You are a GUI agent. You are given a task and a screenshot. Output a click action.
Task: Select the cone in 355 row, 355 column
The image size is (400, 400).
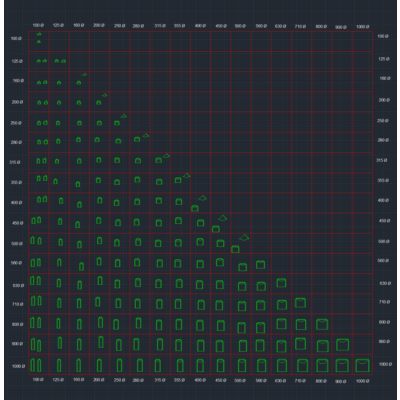186,175
